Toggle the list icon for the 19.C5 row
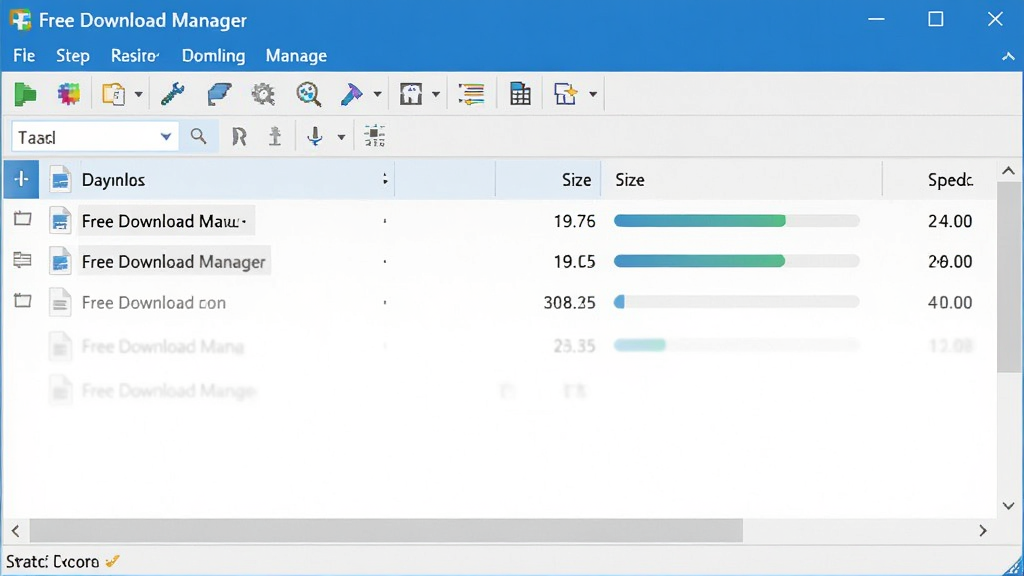Image resolution: width=1024 pixels, height=576 pixels. (x=23, y=260)
